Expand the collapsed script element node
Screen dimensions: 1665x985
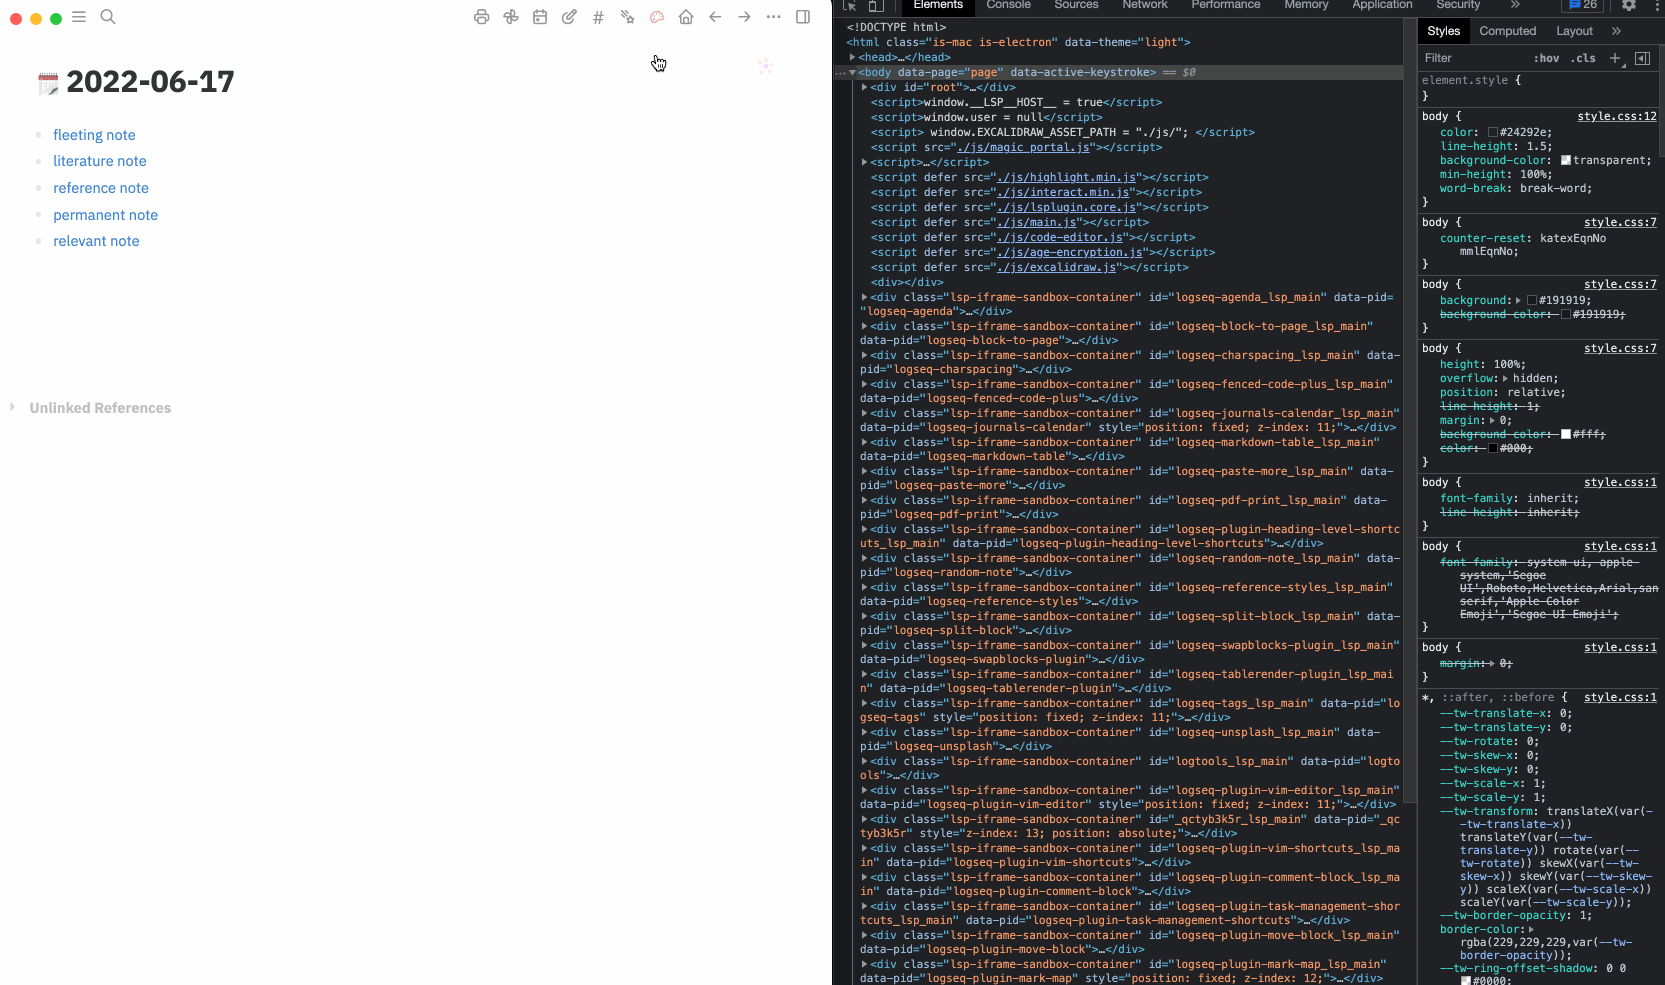pos(865,162)
